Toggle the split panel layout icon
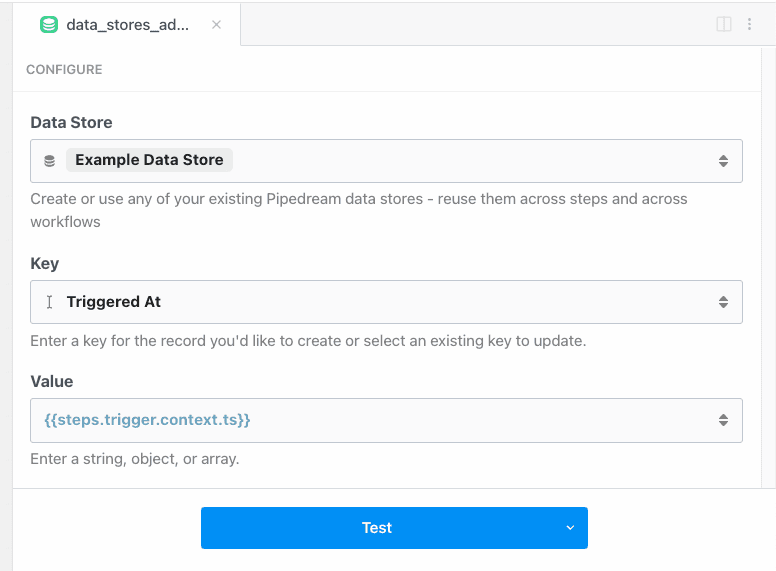The image size is (776, 571). [724, 24]
